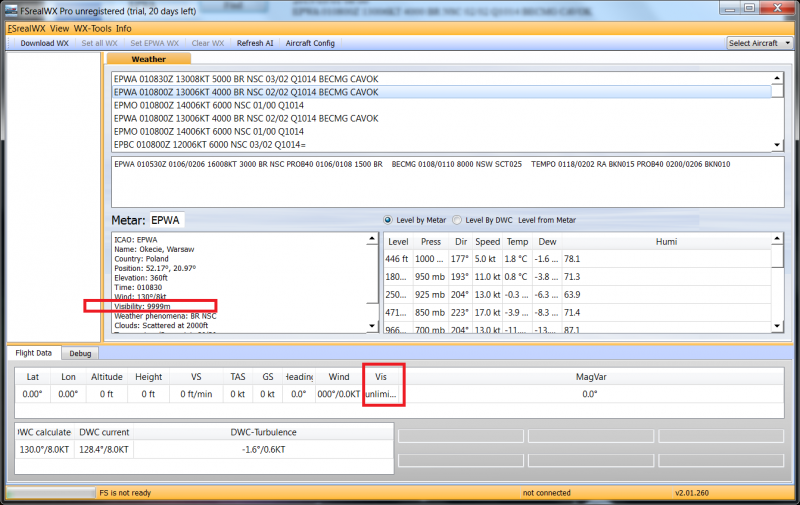
Task: Minimize the FSrealWX window
Action: tap(730, 8)
